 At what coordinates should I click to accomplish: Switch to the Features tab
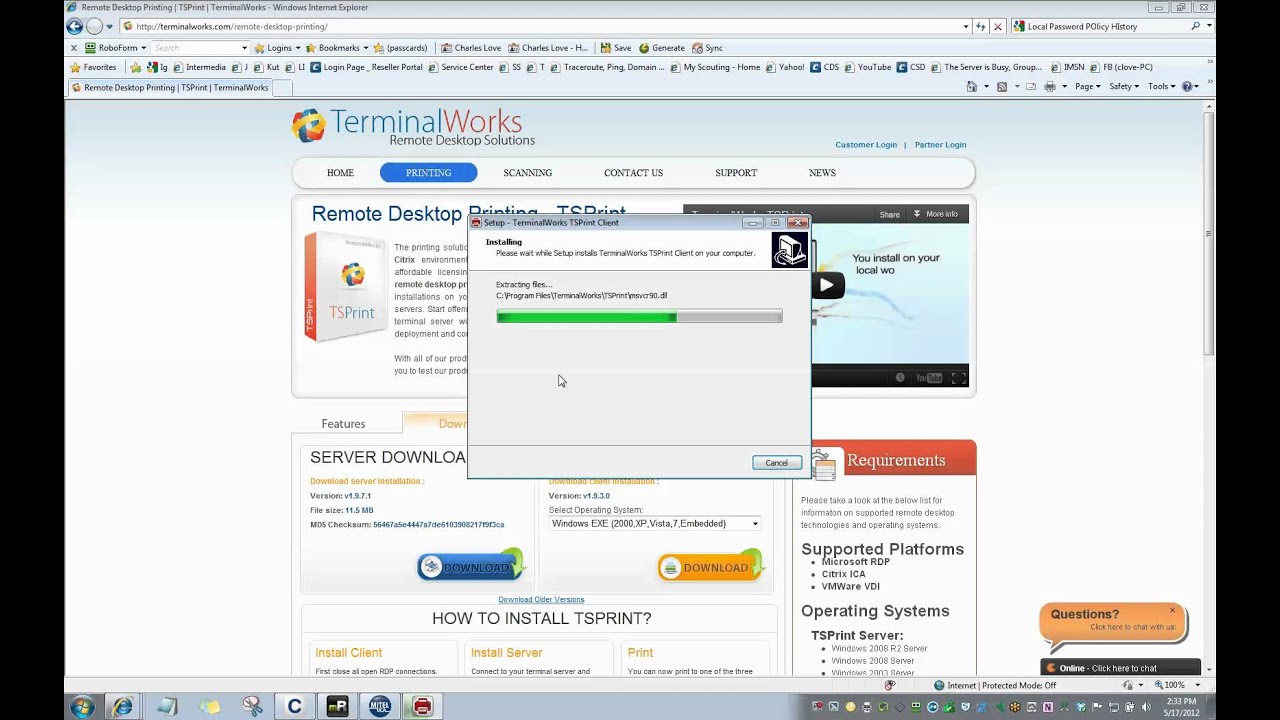pyautogui.click(x=343, y=424)
